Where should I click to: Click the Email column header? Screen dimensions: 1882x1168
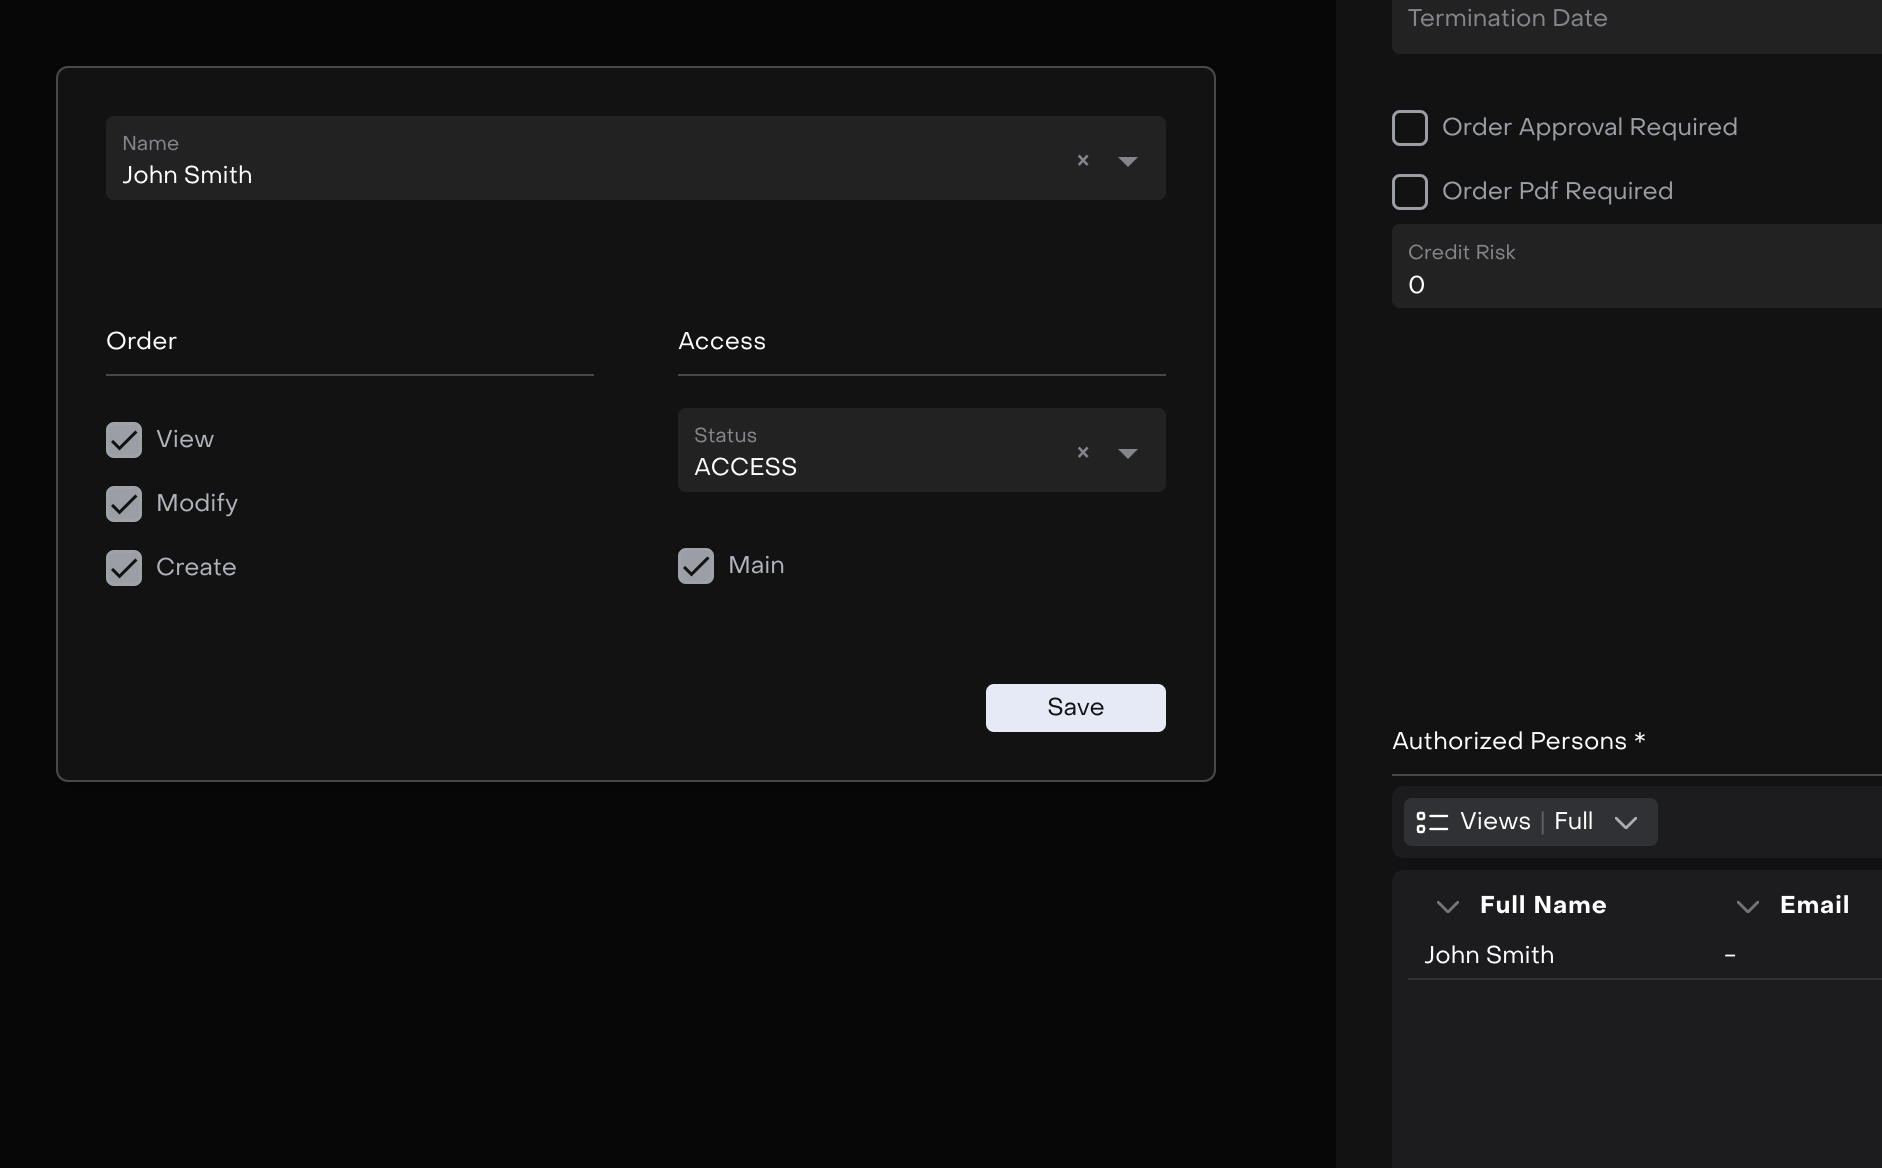[x=1814, y=905]
